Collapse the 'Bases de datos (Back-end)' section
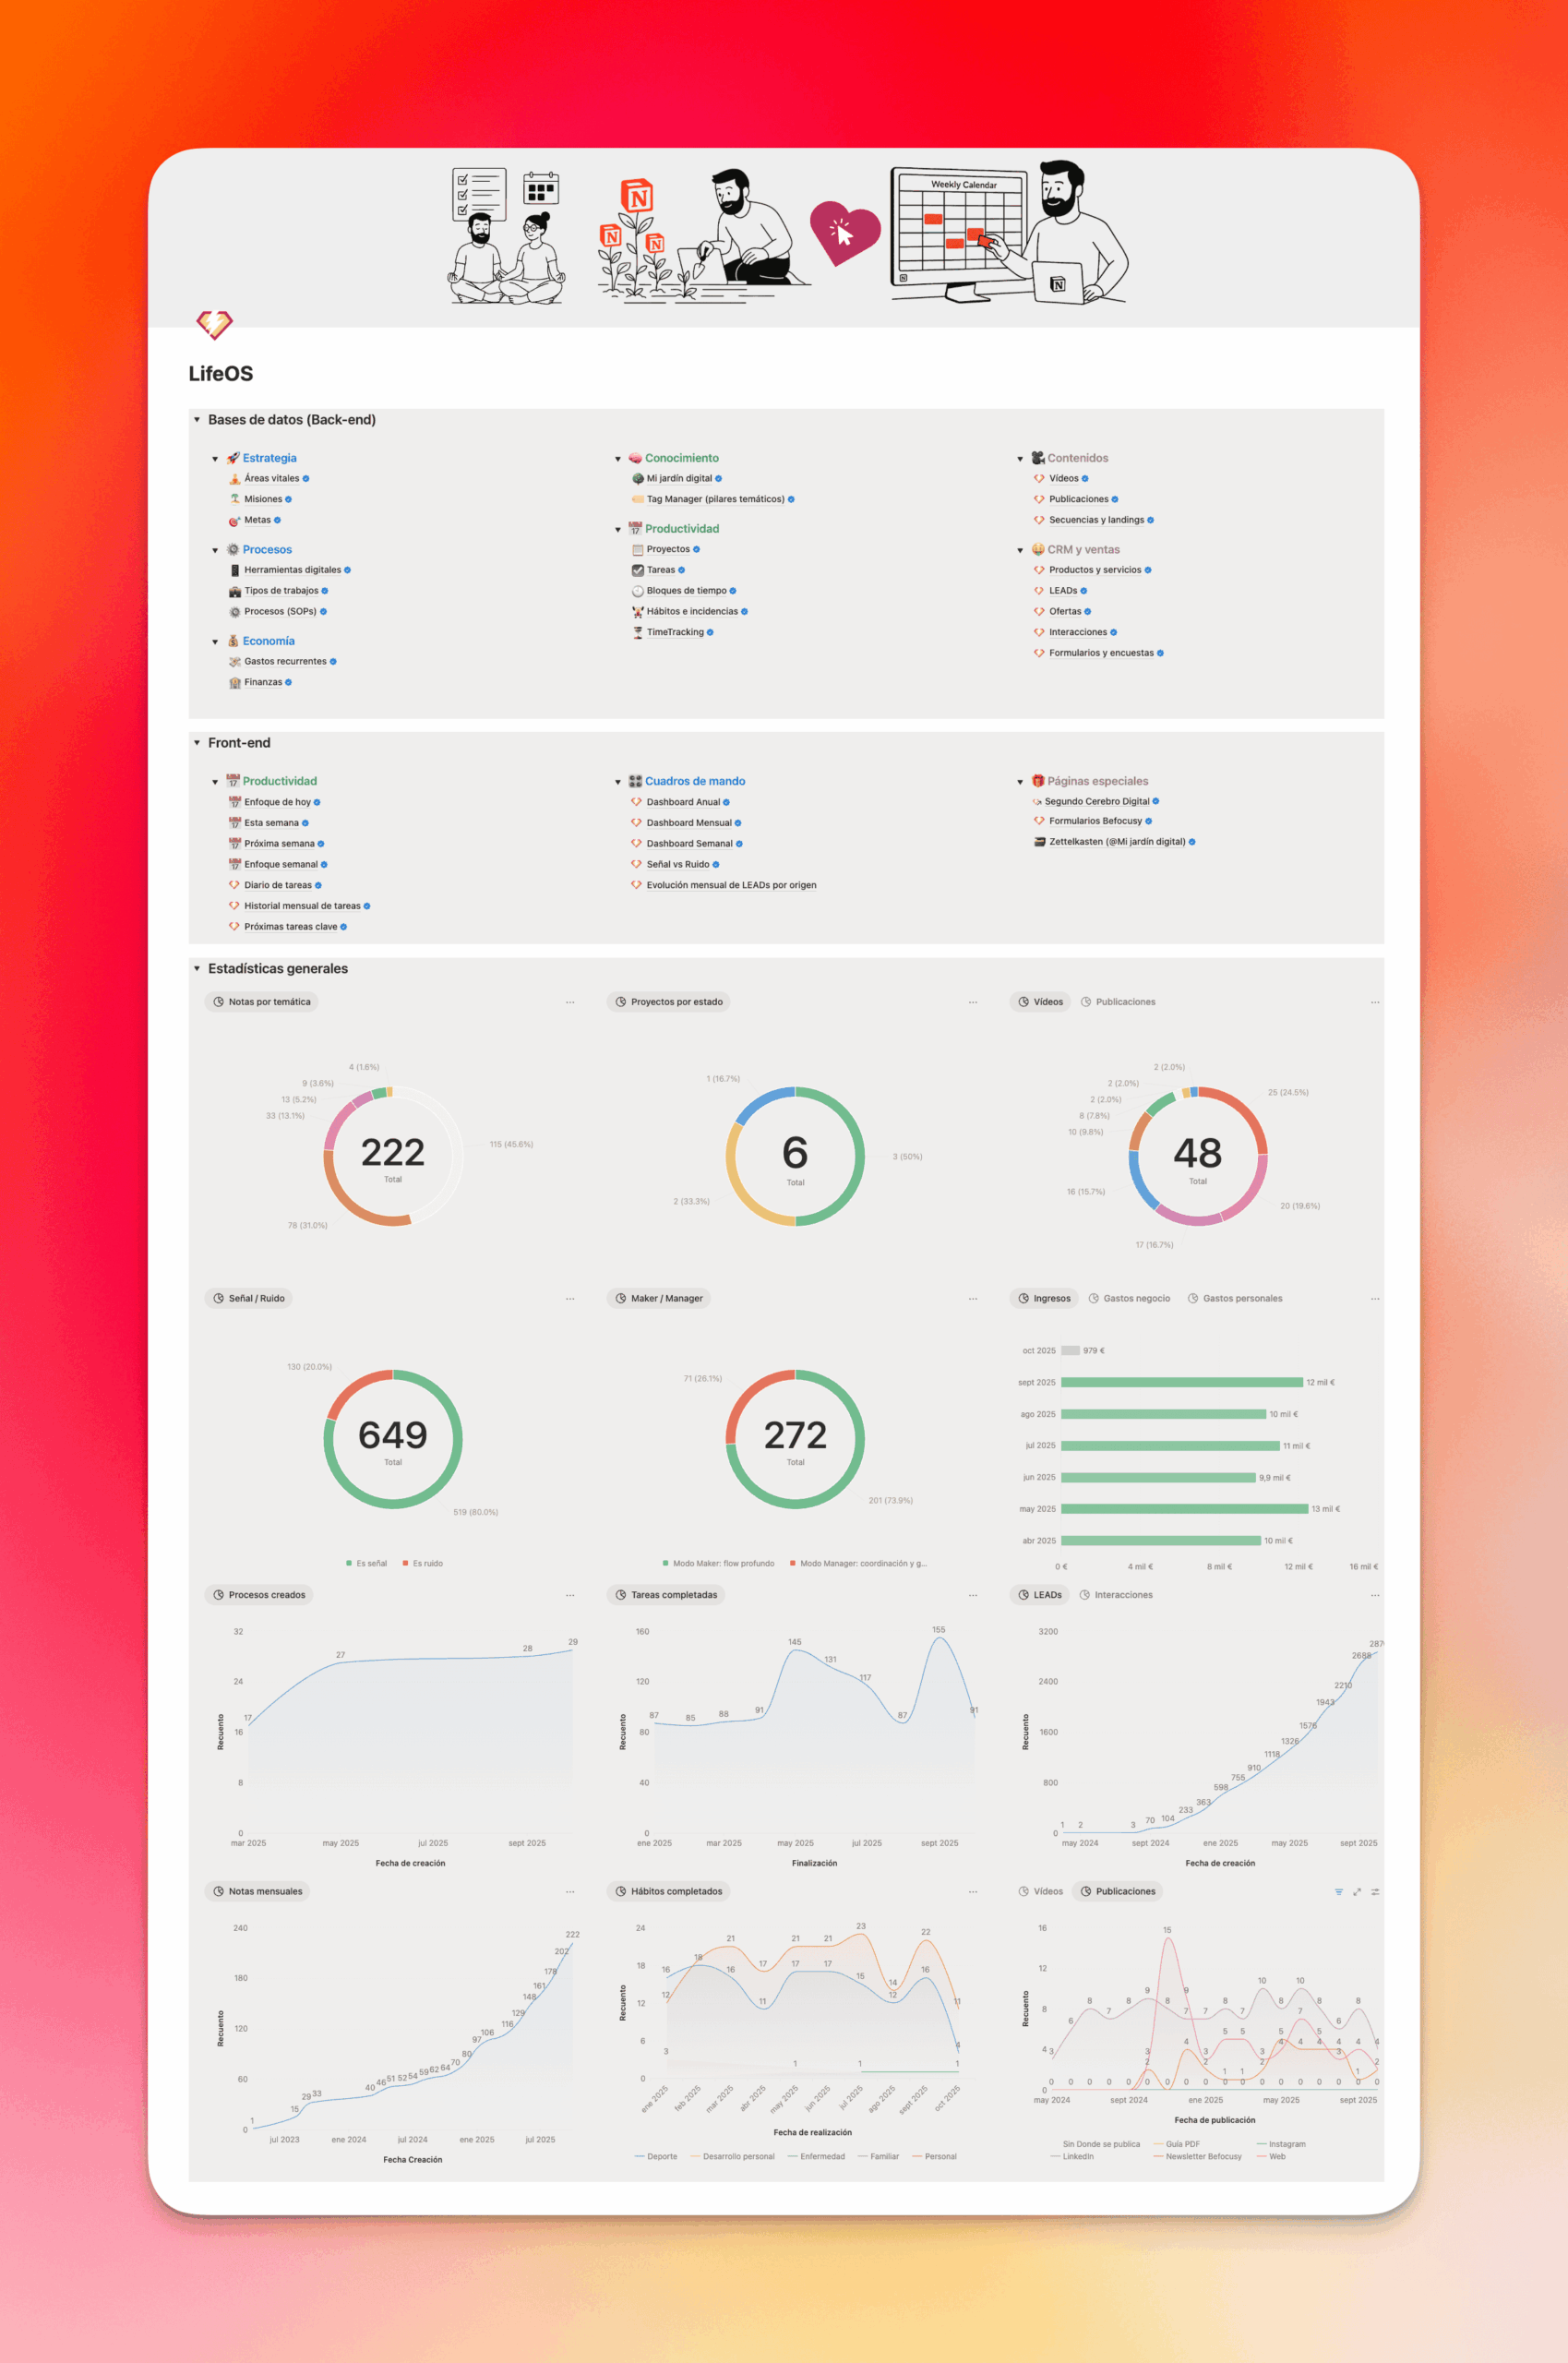This screenshot has width=1568, height=2363. pyautogui.click(x=197, y=420)
